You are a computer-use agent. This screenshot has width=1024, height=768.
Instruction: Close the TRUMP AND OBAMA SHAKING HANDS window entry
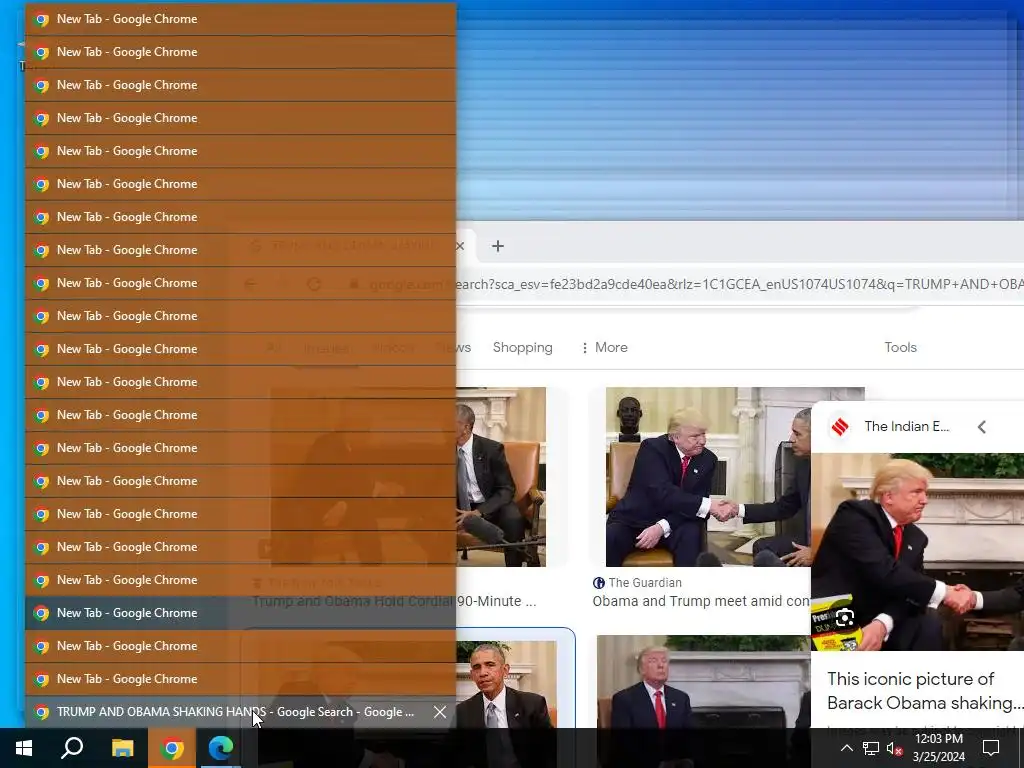(440, 712)
